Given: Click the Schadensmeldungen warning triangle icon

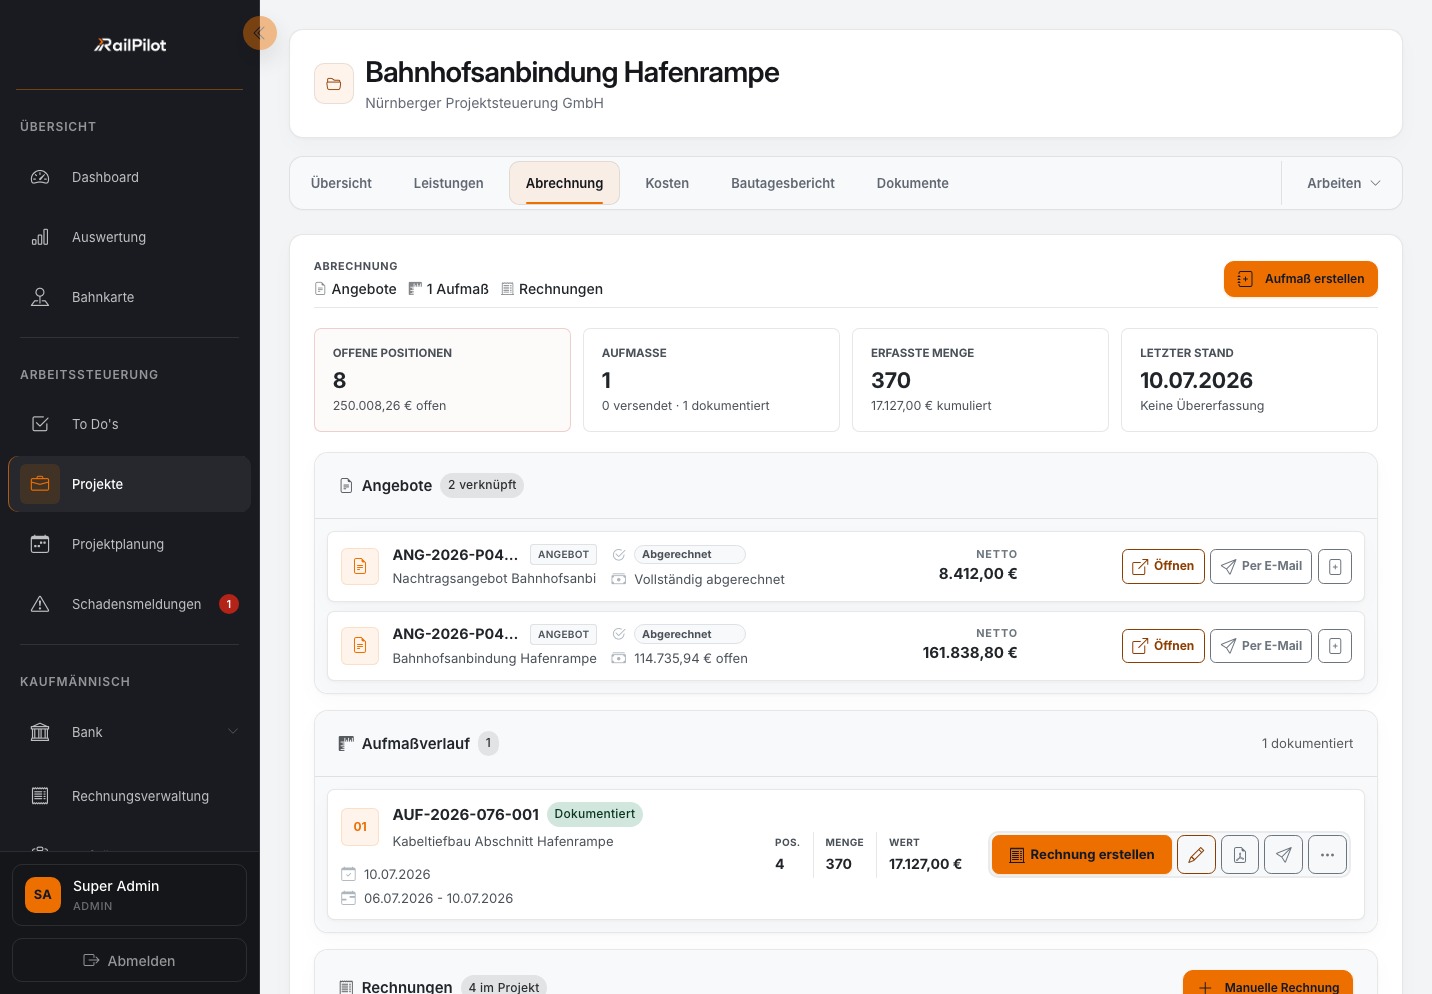Looking at the screenshot, I should pyautogui.click(x=40, y=604).
